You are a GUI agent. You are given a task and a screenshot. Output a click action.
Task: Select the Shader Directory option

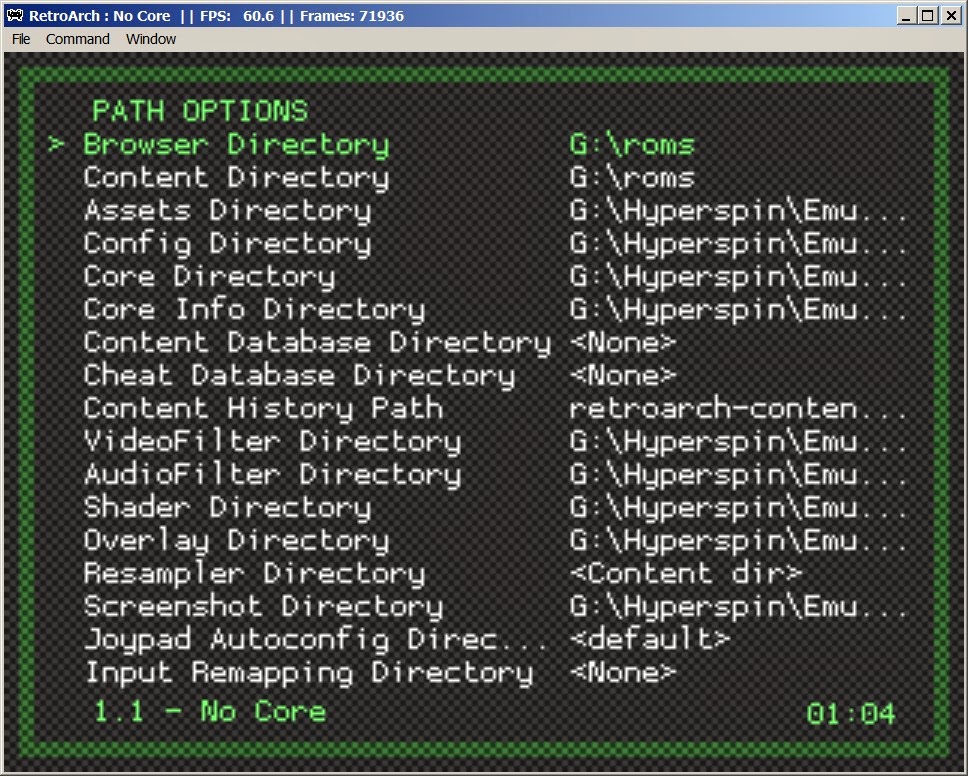227,507
